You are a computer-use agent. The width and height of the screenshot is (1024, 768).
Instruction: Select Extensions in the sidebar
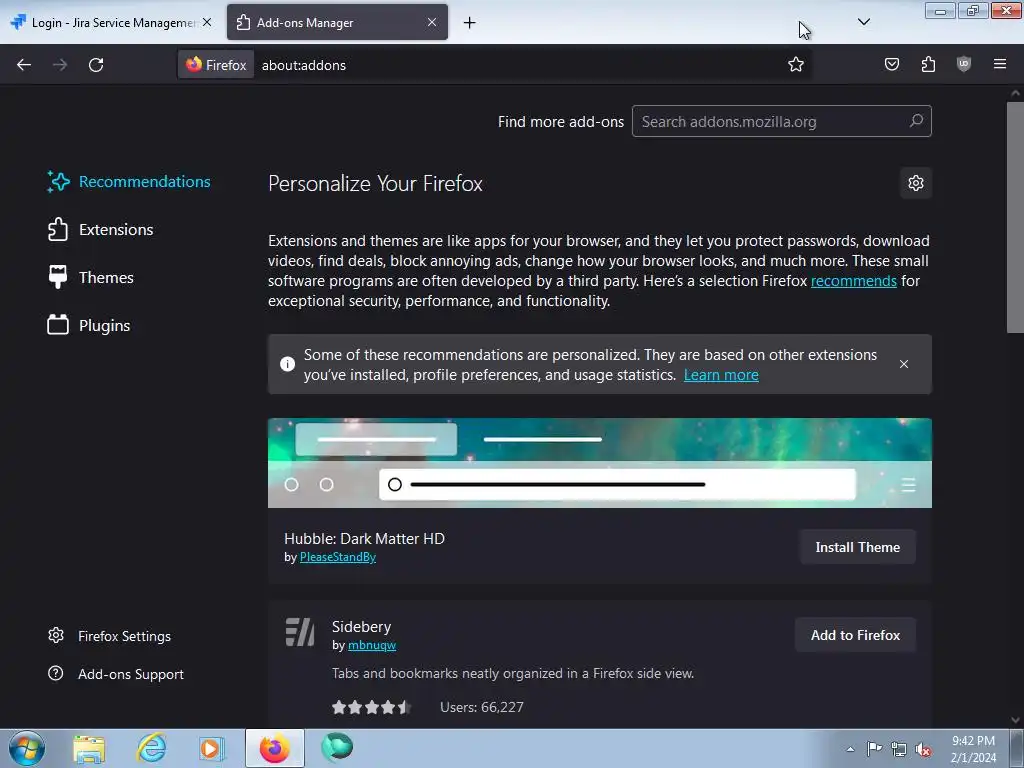101,230
